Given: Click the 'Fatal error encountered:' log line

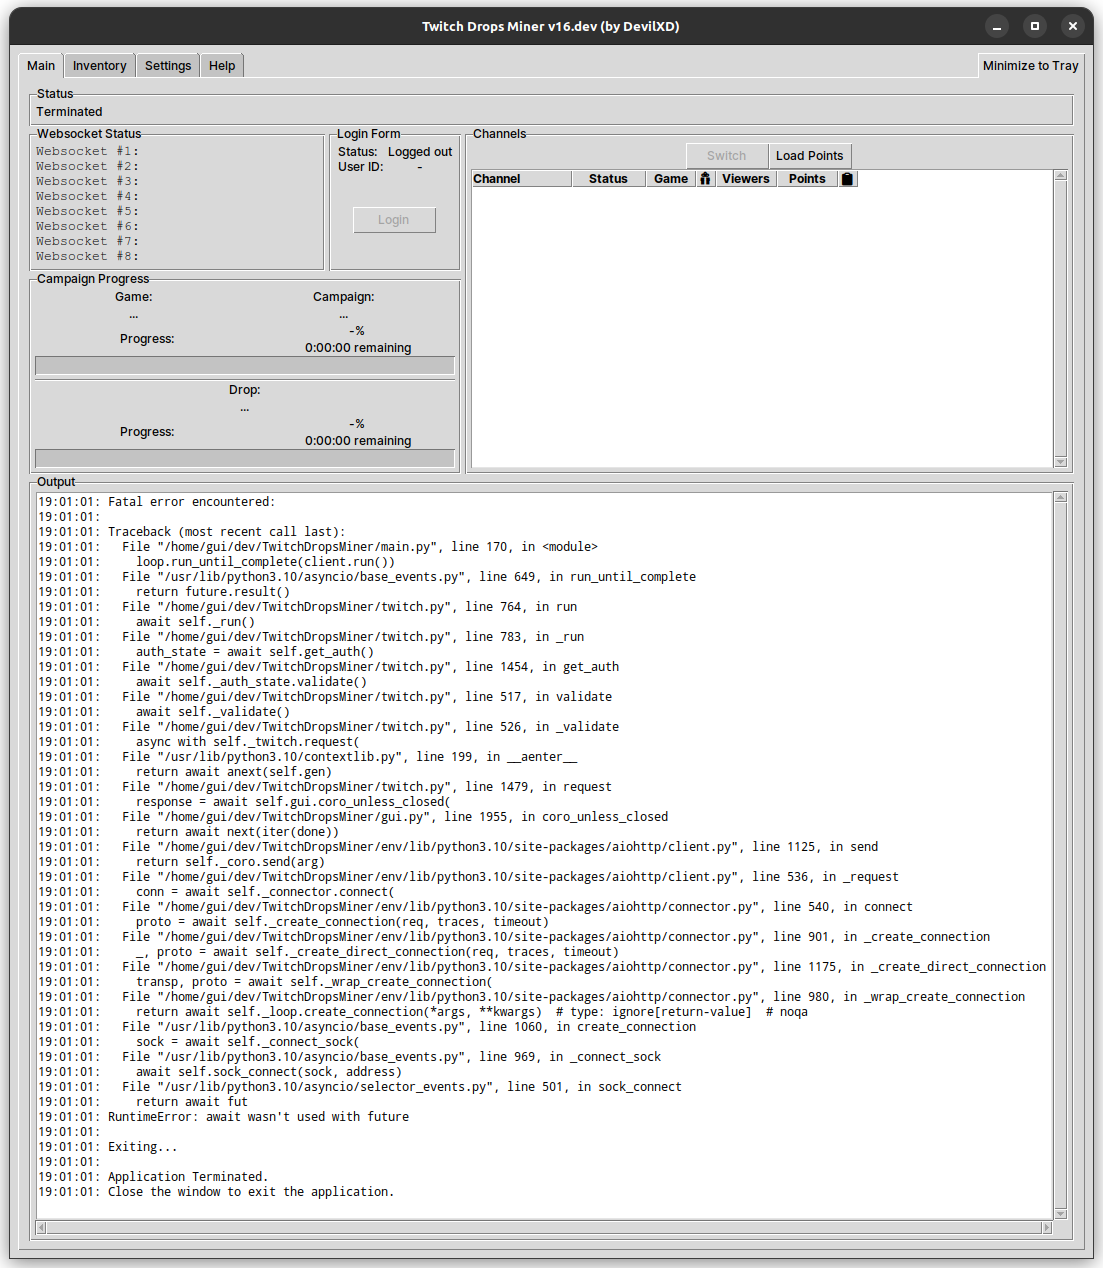Looking at the screenshot, I should click(x=191, y=502).
